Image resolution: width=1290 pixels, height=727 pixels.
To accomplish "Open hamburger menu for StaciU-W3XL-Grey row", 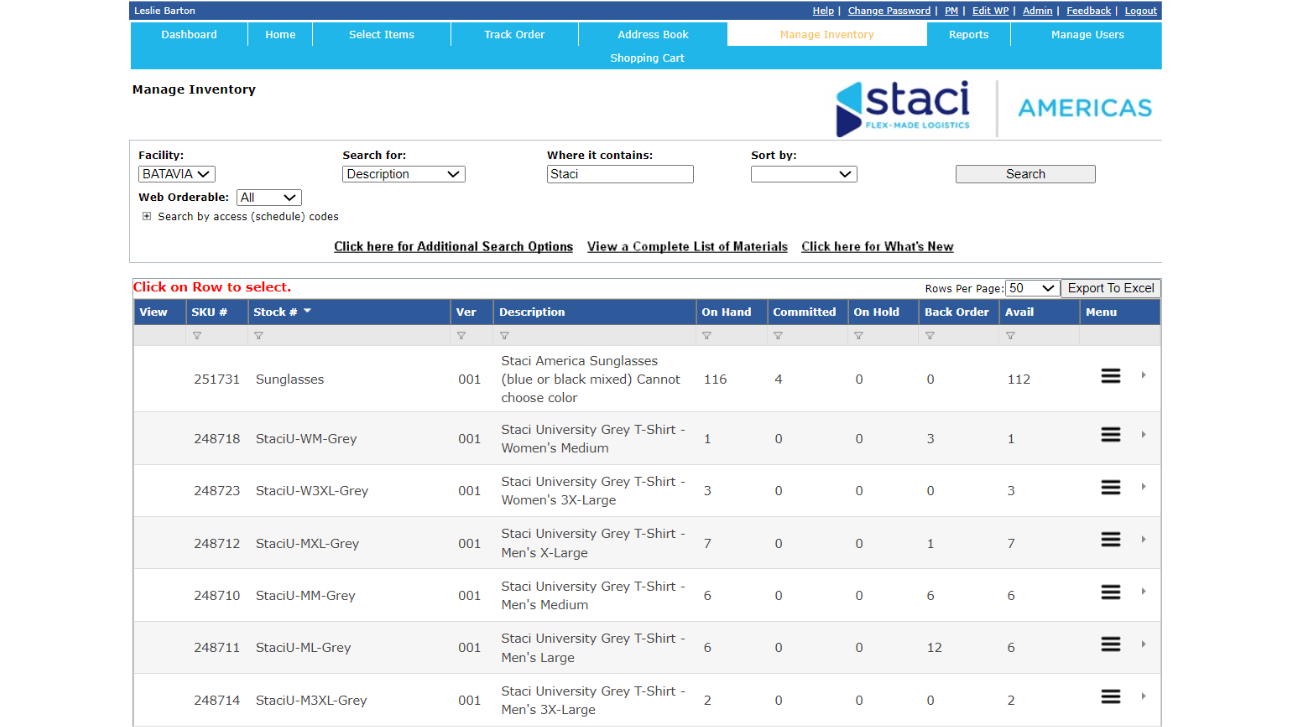I will click(1110, 487).
